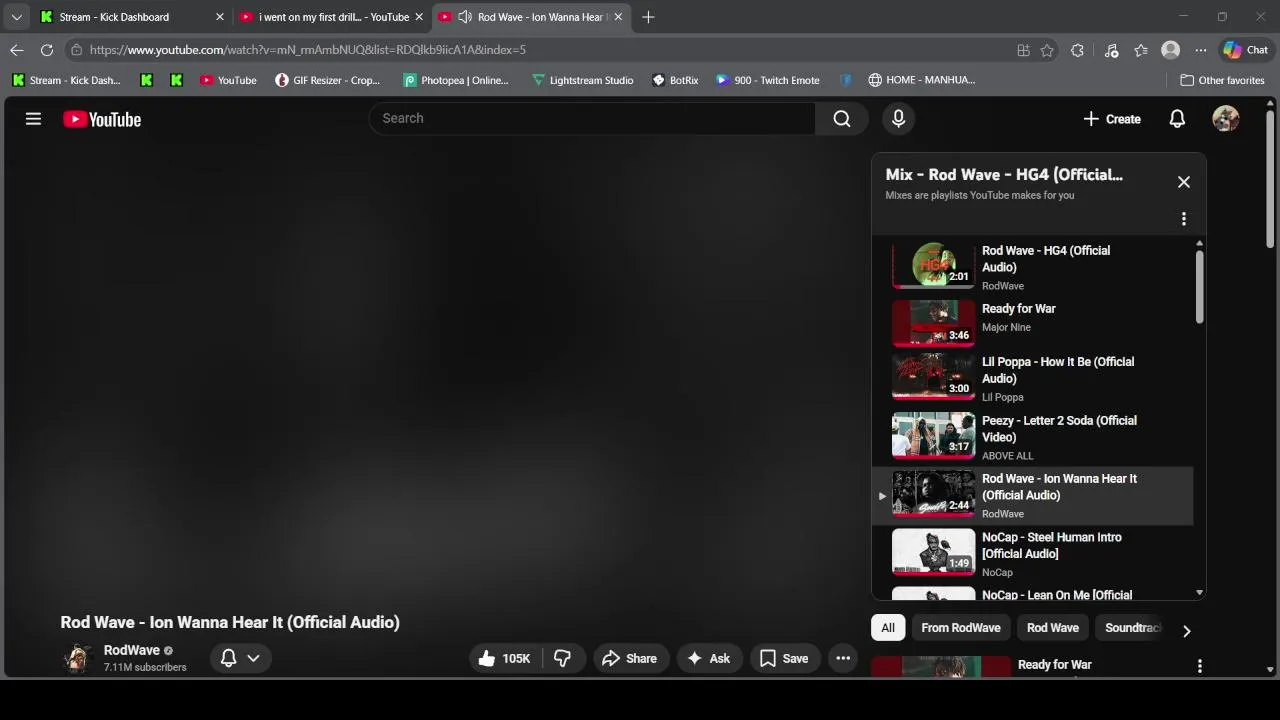Open more actions menu under video
The image size is (1280, 720).
click(843, 658)
